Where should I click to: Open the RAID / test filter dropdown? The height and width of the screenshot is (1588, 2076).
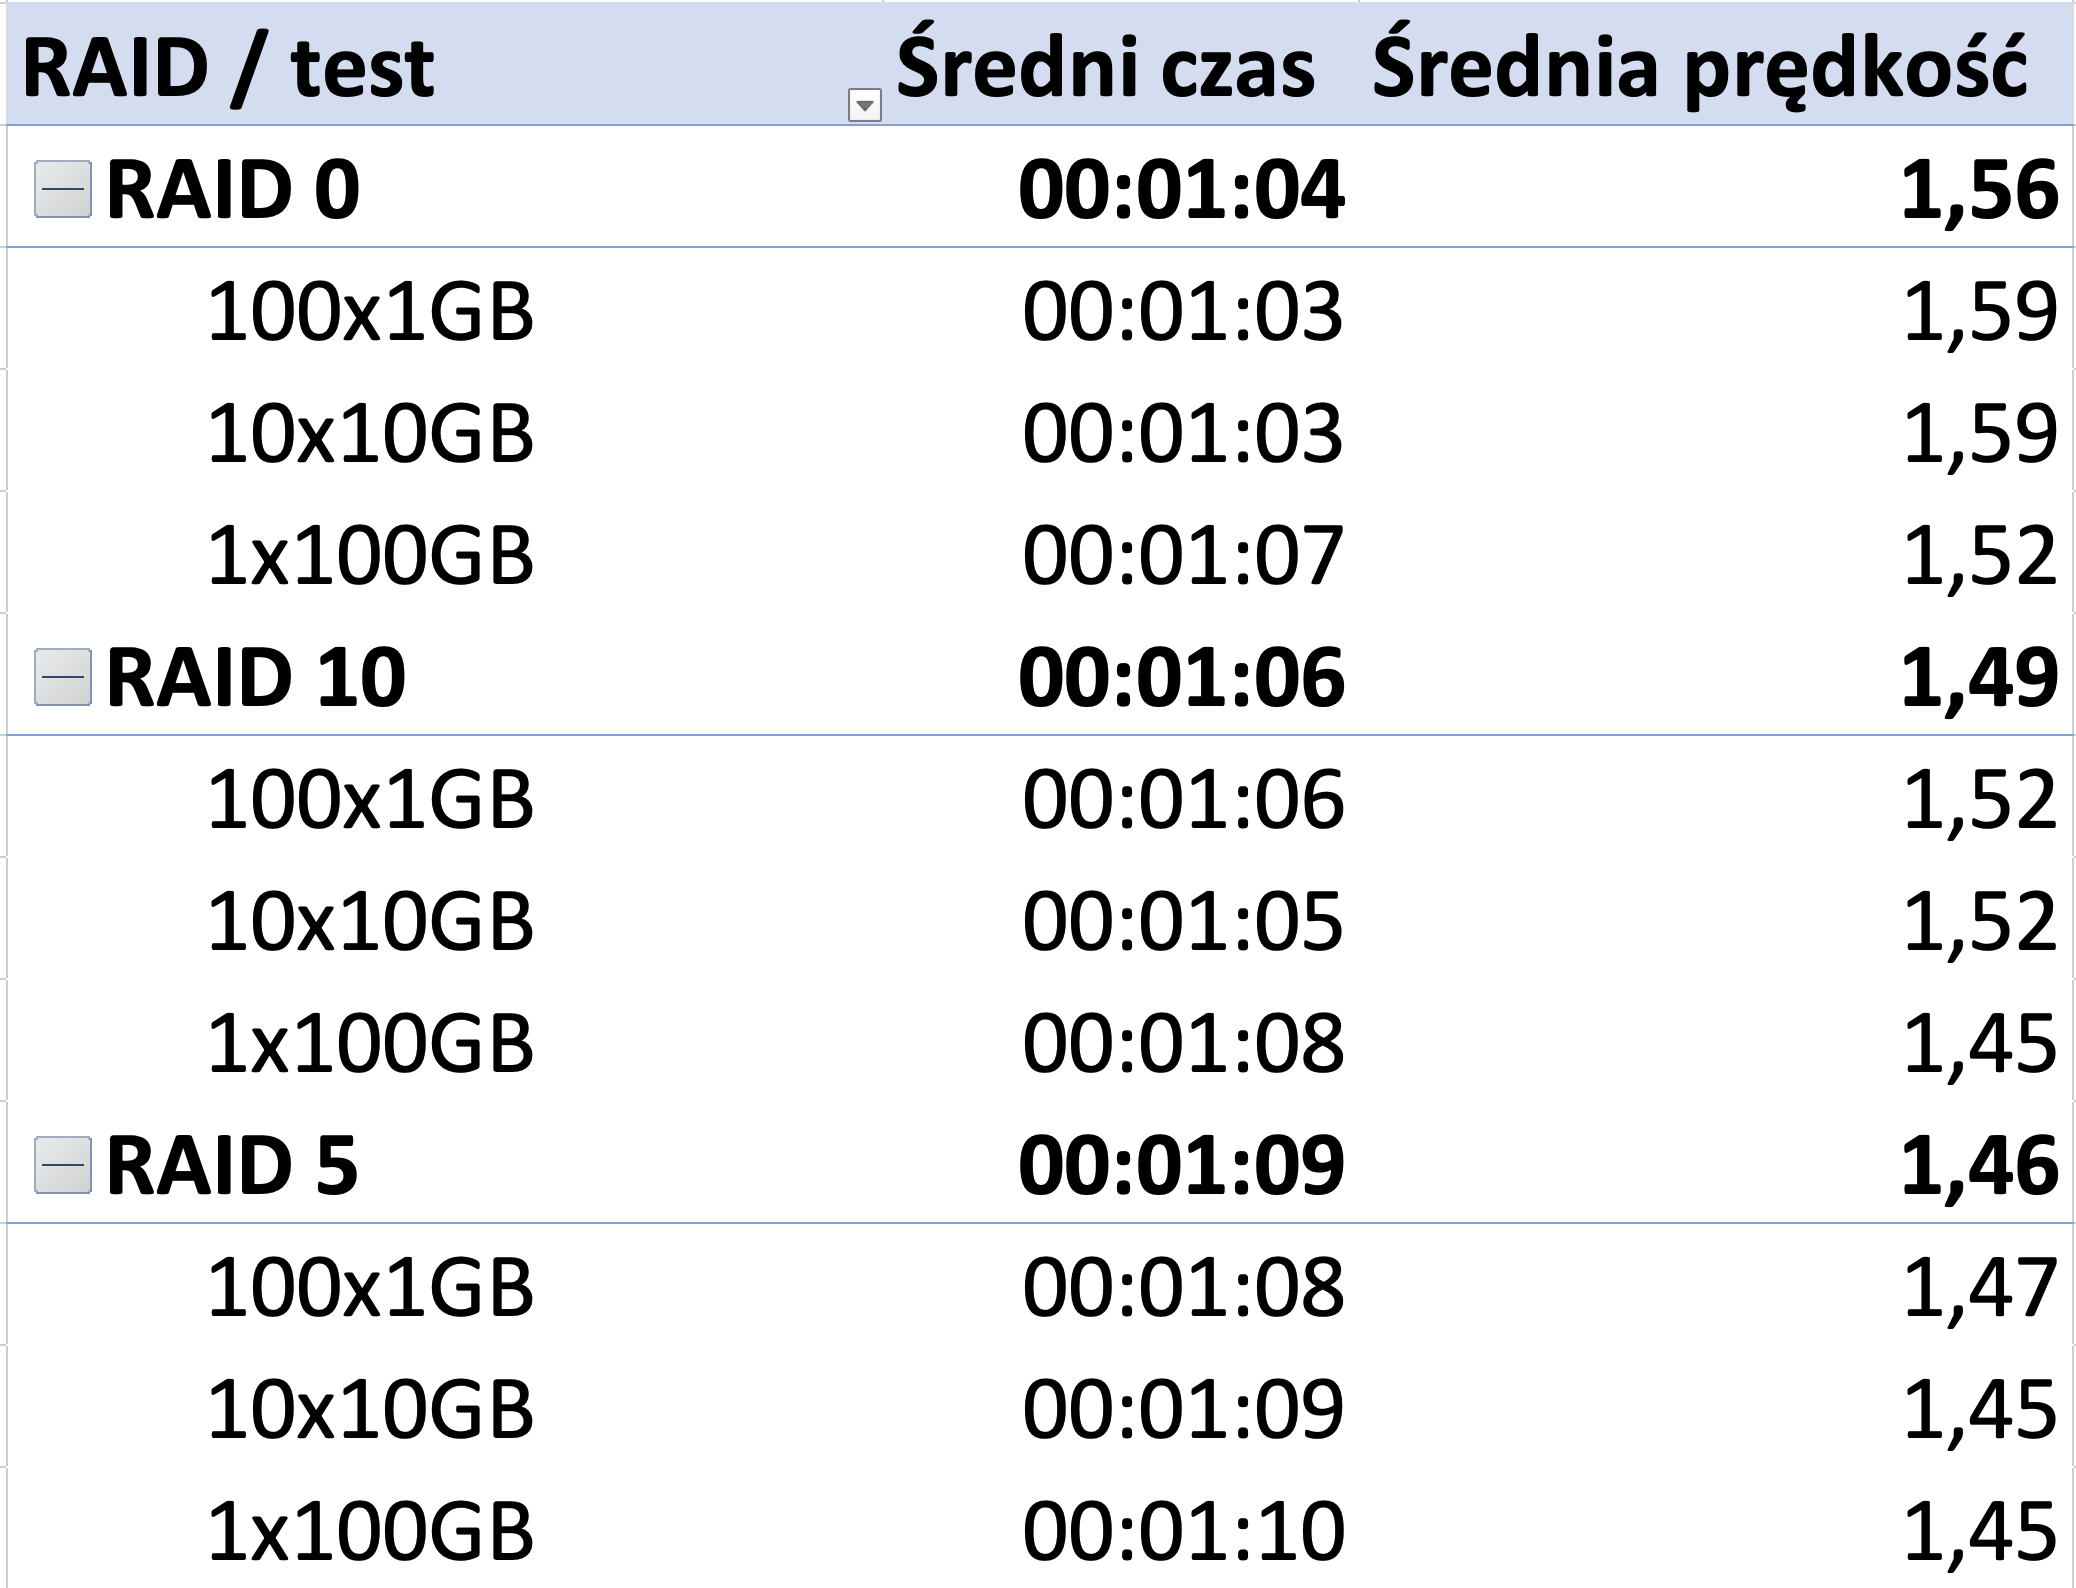(864, 104)
